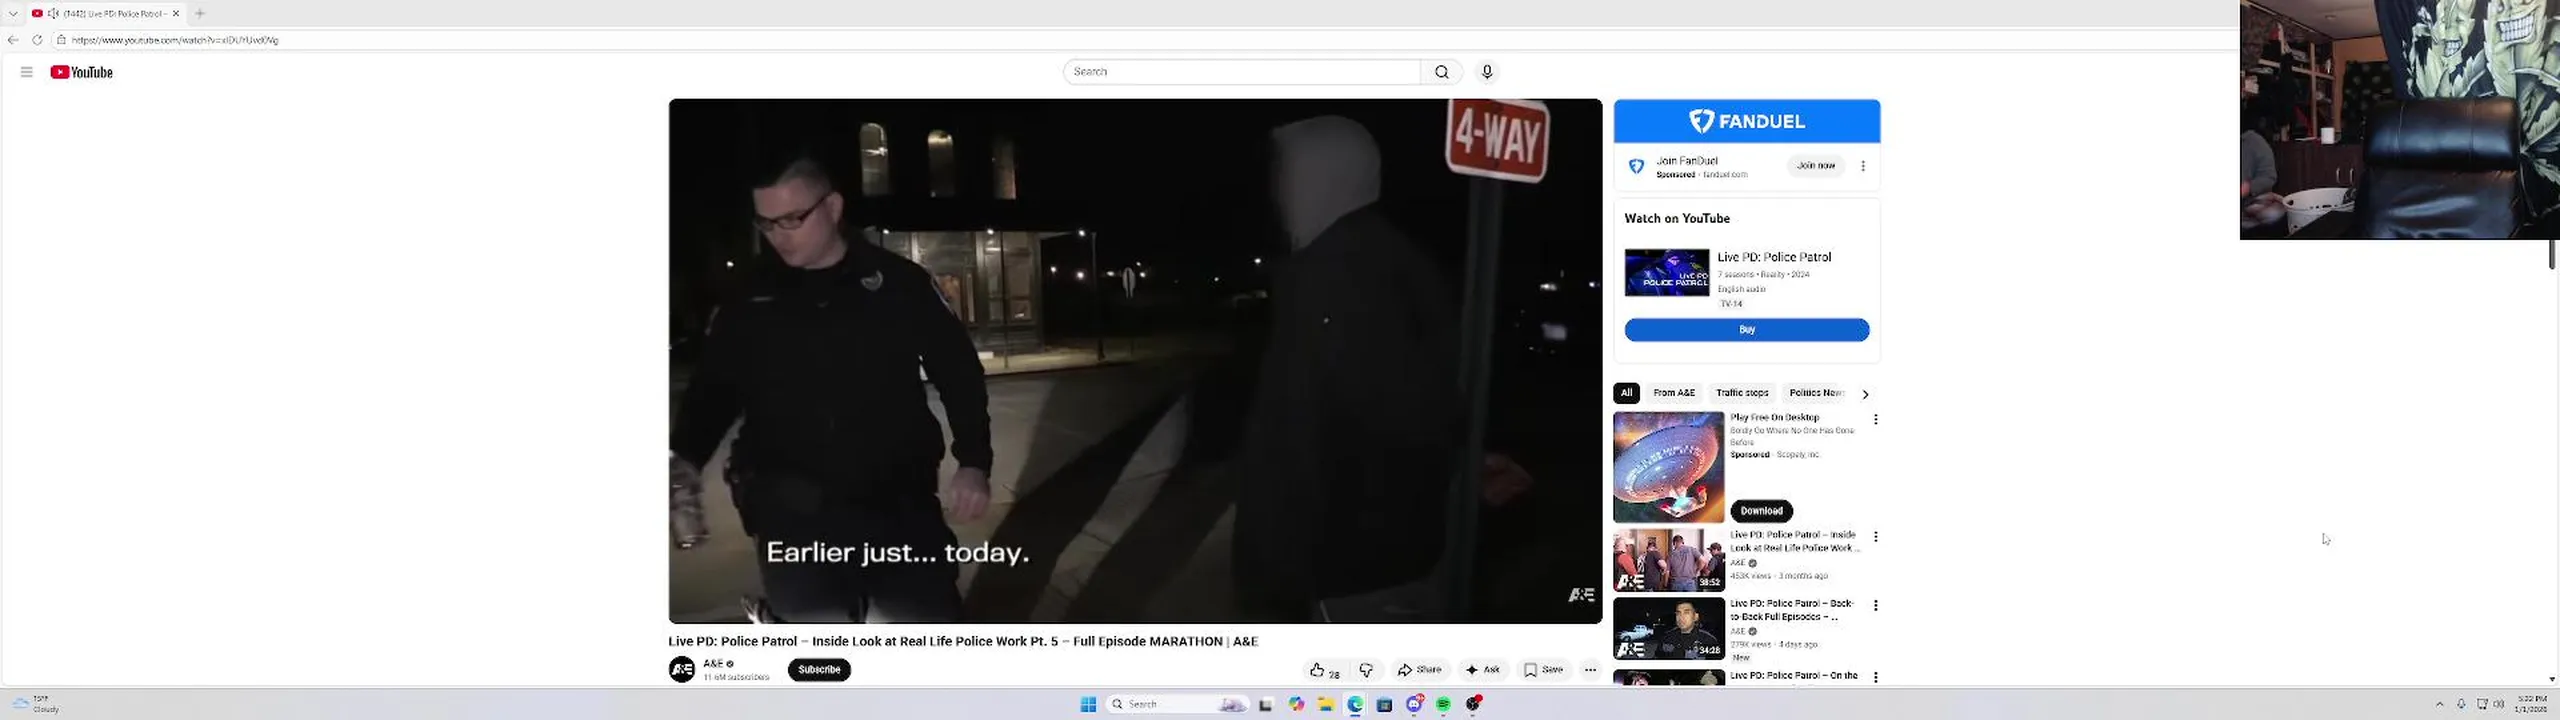Open OBS Studio from the taskbar
Image resolution: width=2560 pixels, height=720 pixels.
point(1473,705)
